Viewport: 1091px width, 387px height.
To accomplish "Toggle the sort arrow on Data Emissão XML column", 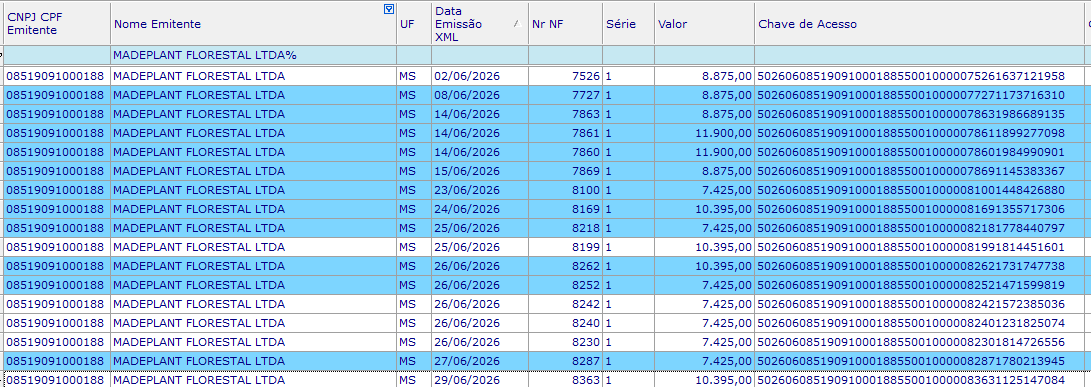I will pos(516,24).
